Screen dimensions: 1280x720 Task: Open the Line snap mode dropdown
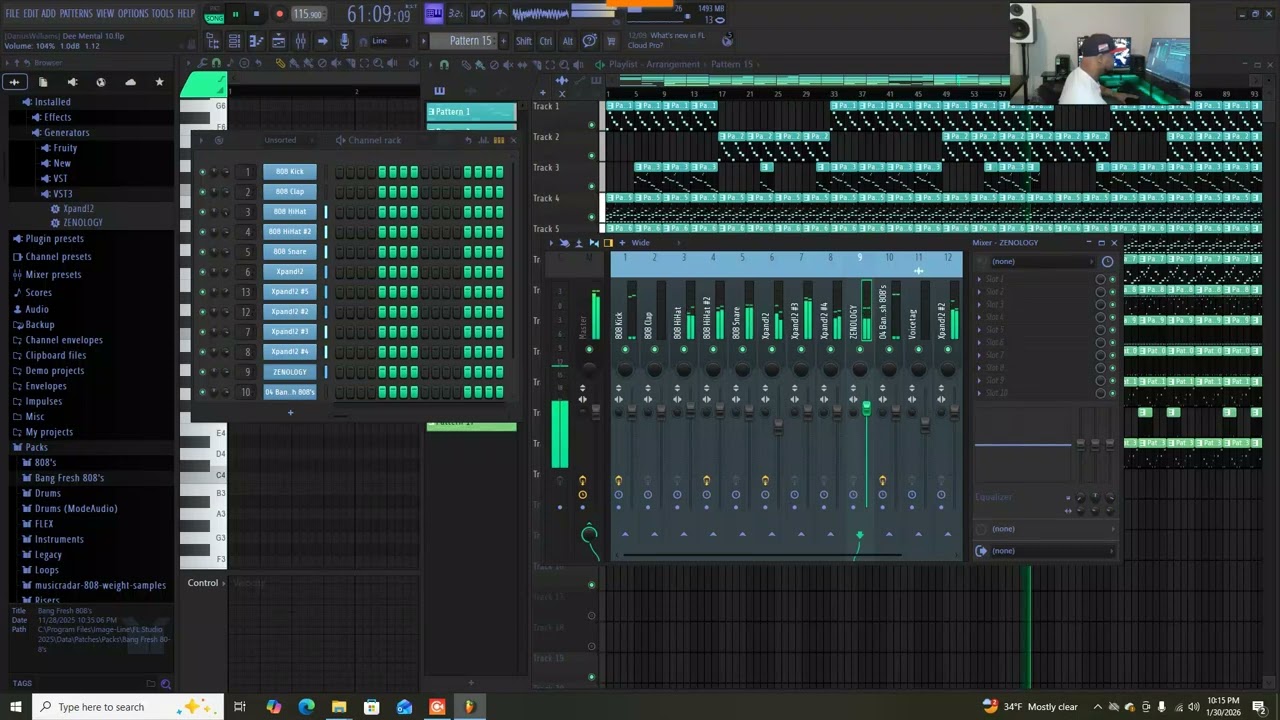click(391, 41)
